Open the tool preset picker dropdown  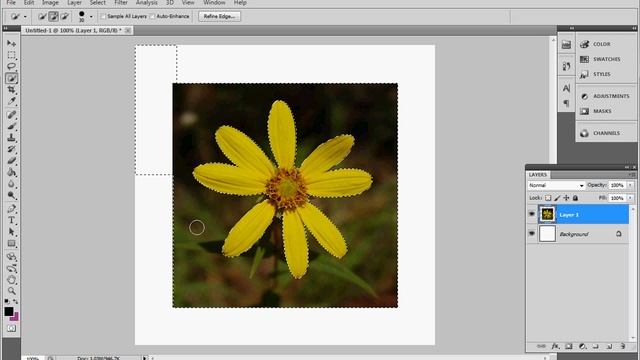25,17
